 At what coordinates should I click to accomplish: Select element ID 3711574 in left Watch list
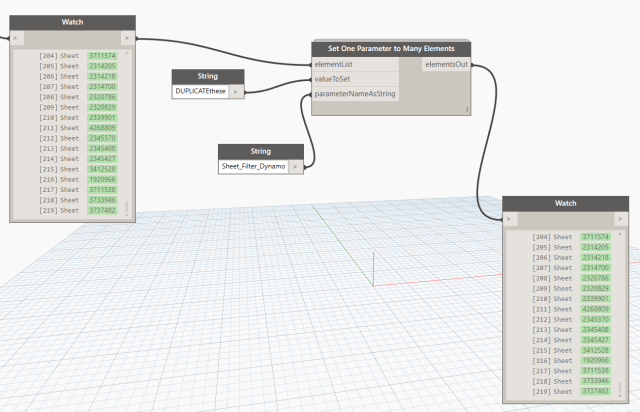pyautogui.click(x=103, y=56)
